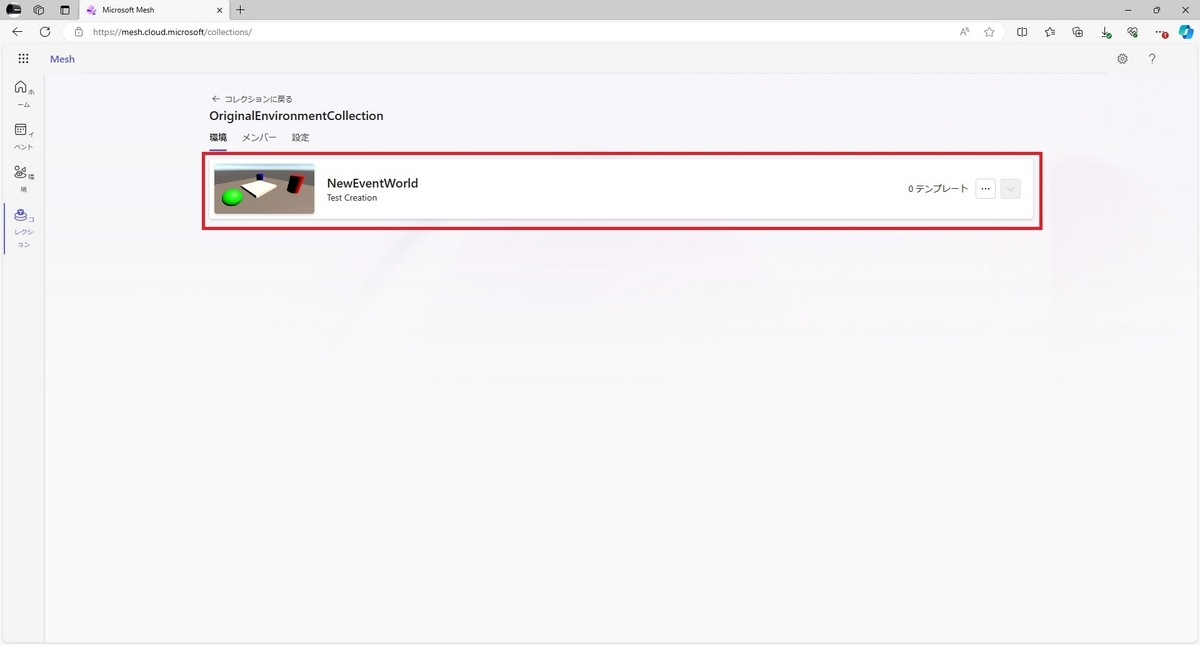The image size is (1200, 645).
Task: Close the Microsoft Mesh tab
Action: [218, 9]
